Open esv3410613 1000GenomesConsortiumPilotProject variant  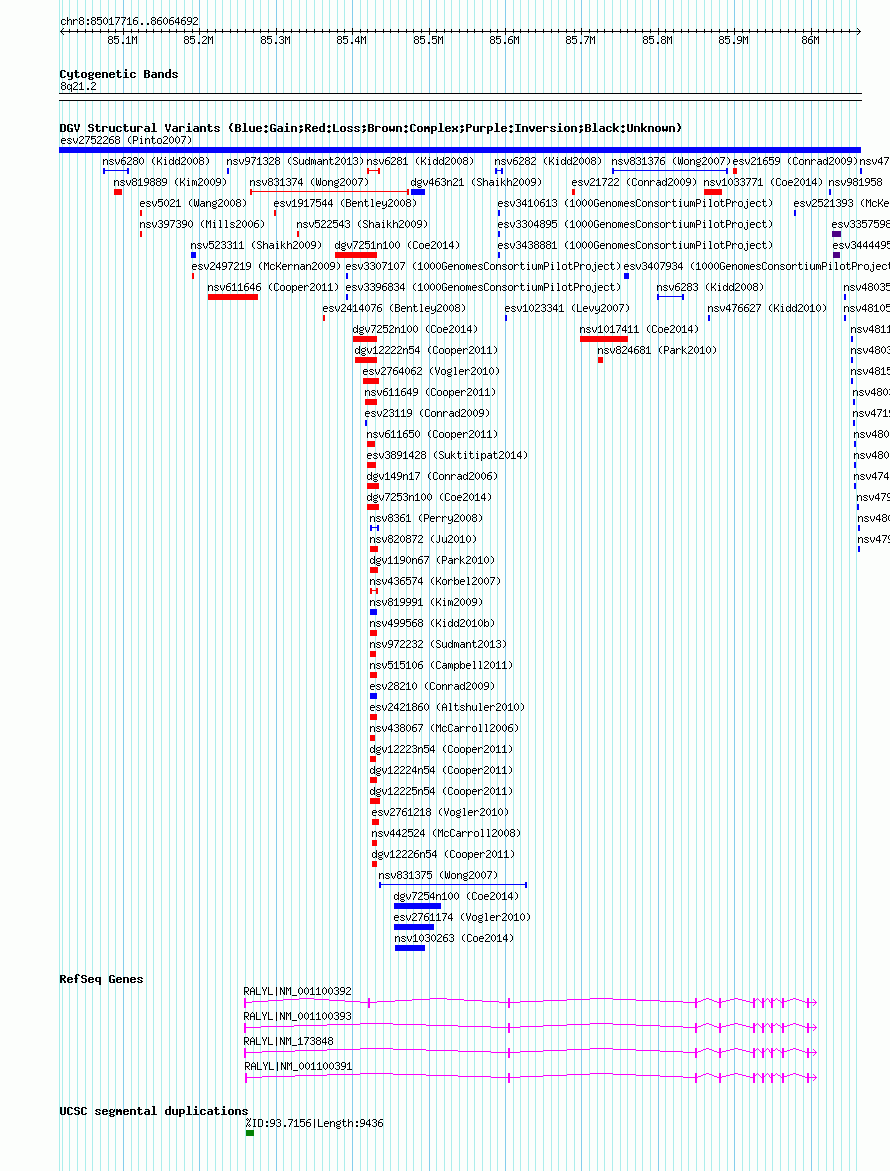(635, 204)
